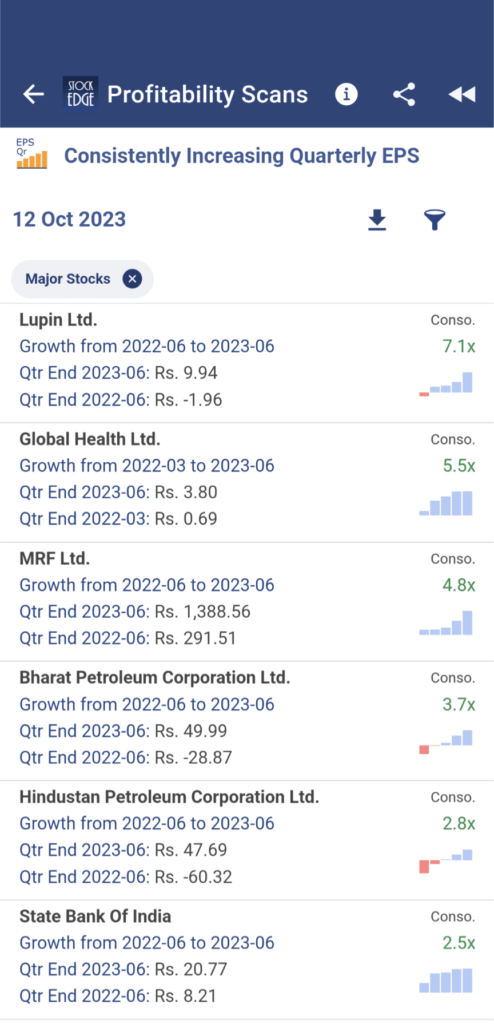Open Lupin Ltd. stock entry
Image resolution: width=494 pixels, height=1024 pixels.
(247, 362)
